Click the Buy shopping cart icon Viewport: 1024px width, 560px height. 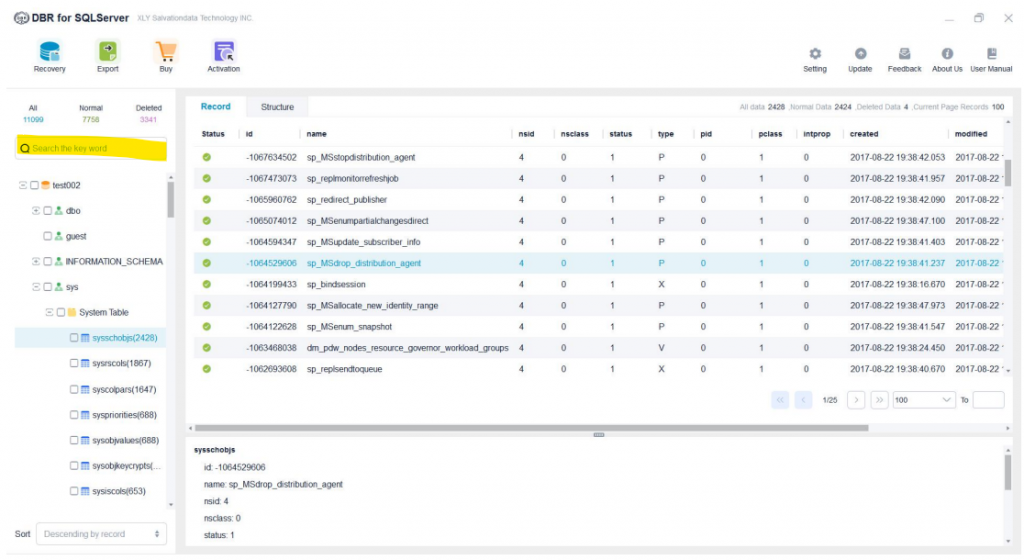click(x=165, y=52)
